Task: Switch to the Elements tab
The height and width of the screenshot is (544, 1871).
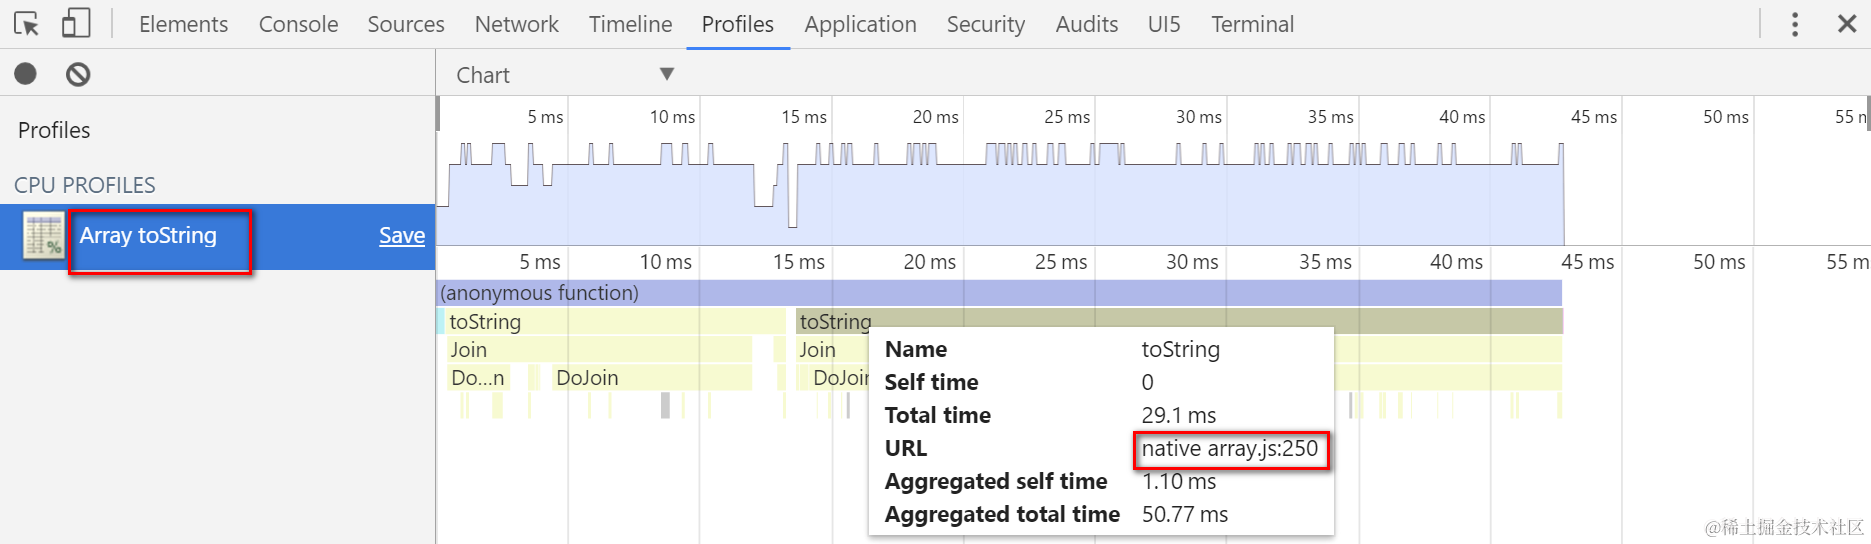Action: (183, 24)
